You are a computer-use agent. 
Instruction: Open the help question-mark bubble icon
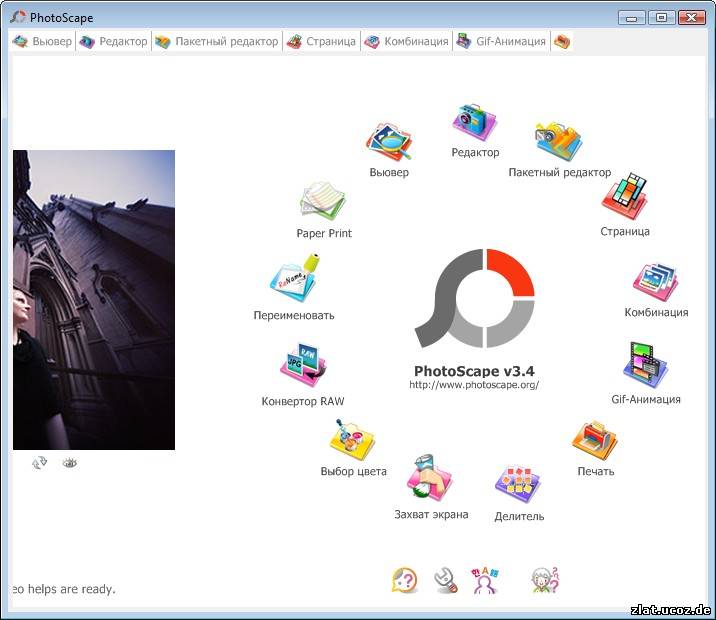(405, 580)
